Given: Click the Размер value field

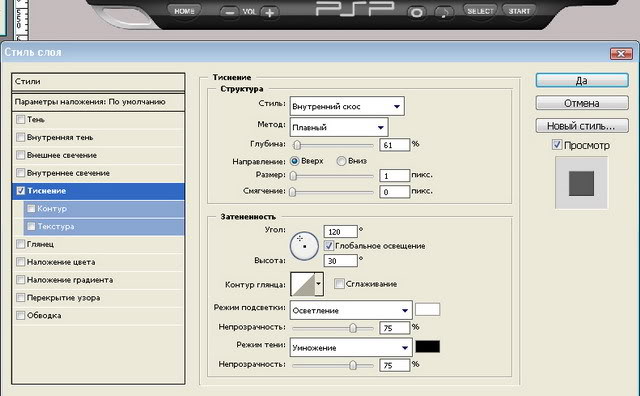Looking at the screenshot, I should [394, 176].
